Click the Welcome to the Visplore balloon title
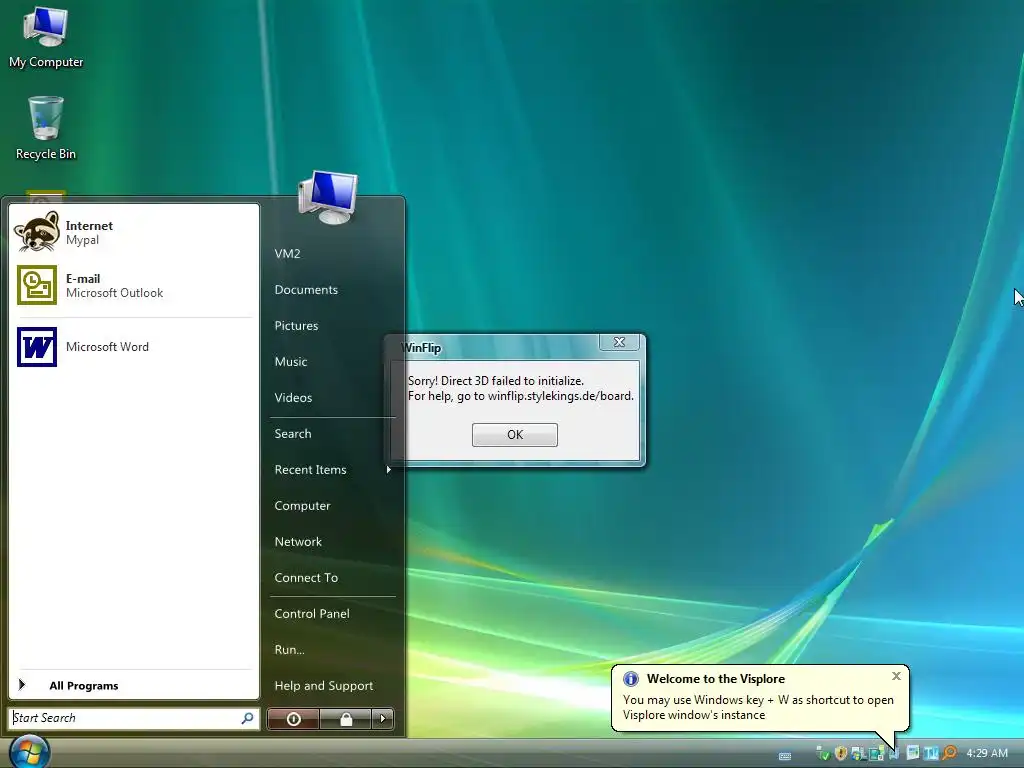The width and height of the screenshot is (1024, 768). coord(716,679)
